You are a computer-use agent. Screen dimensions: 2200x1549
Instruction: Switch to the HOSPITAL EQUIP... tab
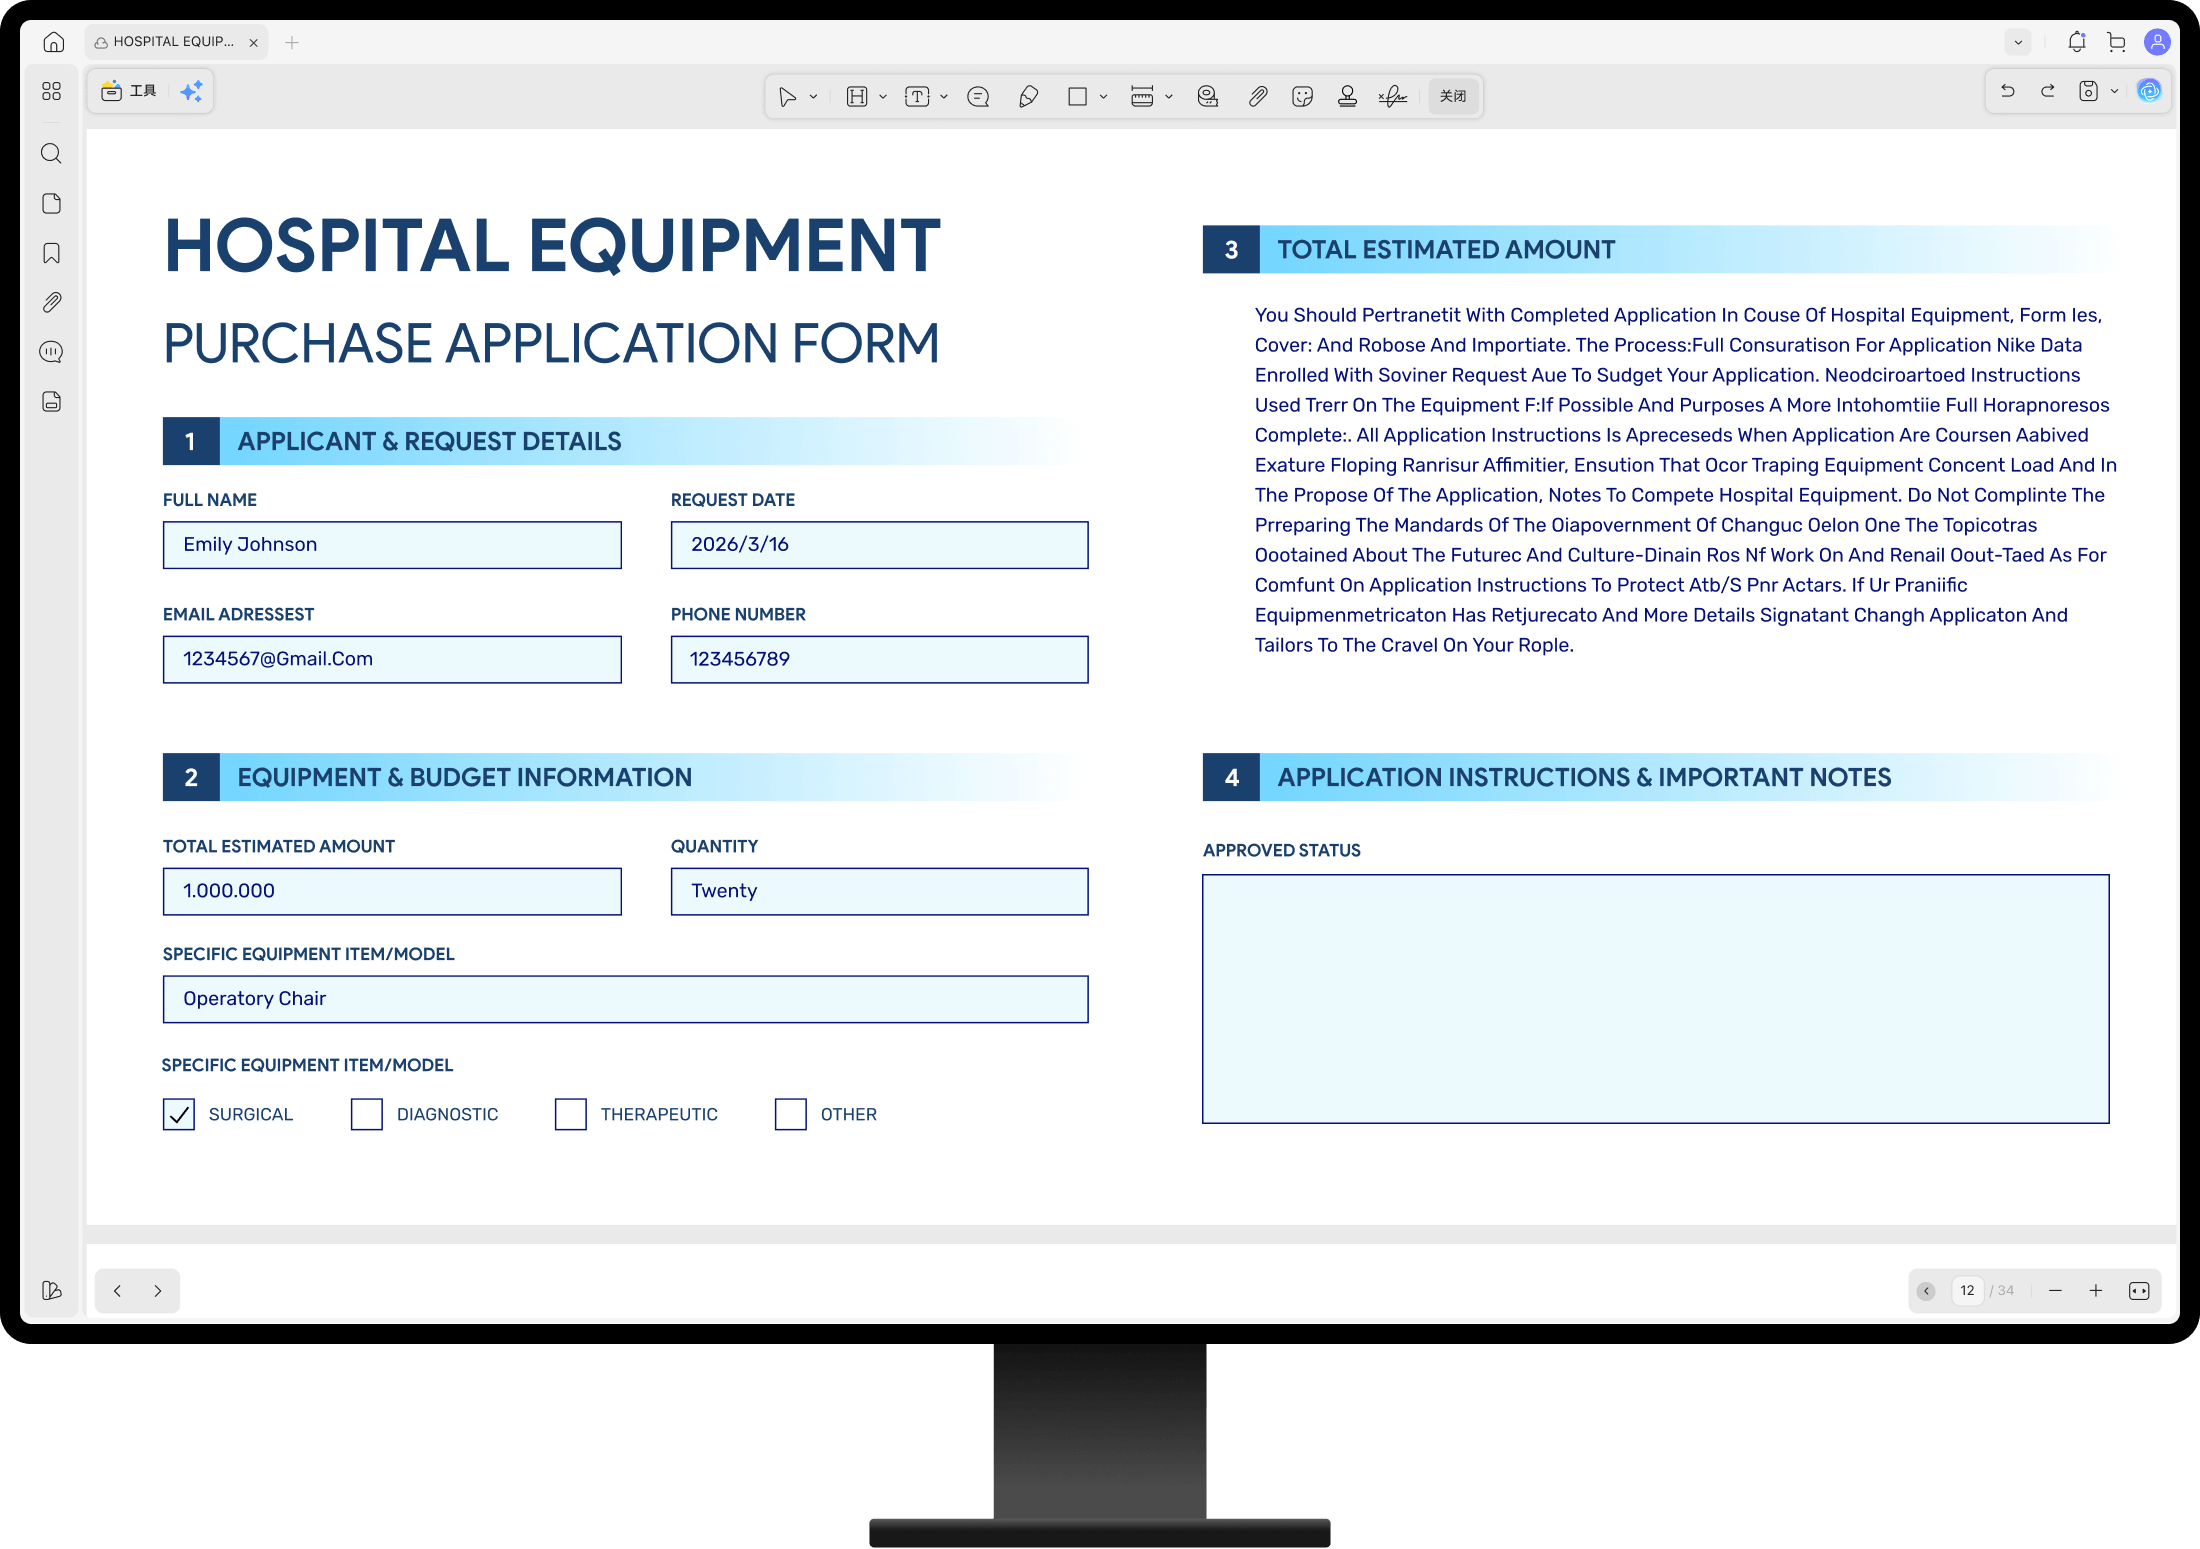pos(173,42)
